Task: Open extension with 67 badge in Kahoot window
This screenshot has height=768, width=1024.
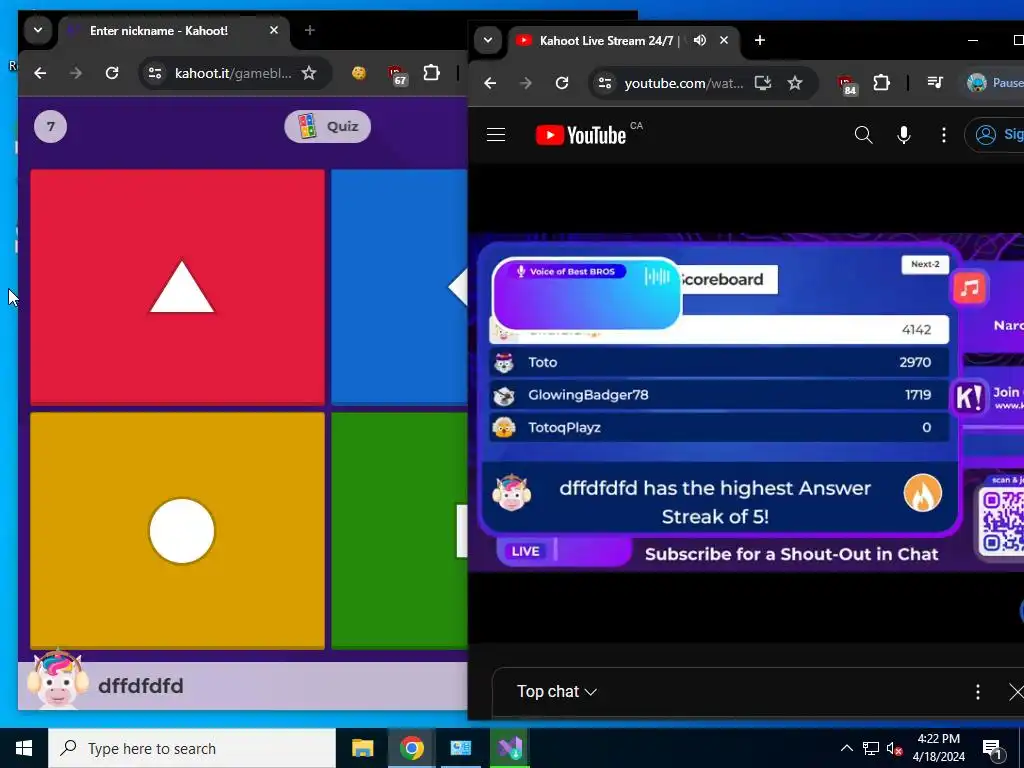Action: [397, 75]
